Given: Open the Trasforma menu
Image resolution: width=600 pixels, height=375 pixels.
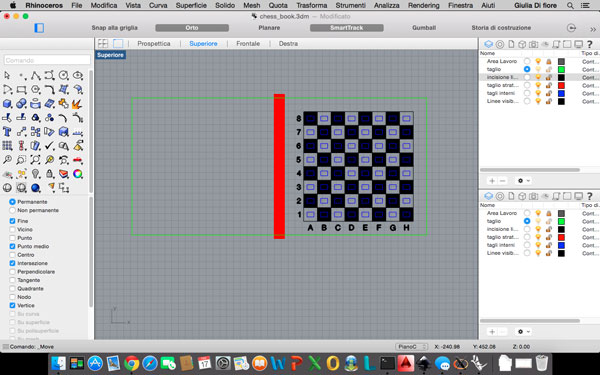Looking at the screenshot, I should coord(311,5).
